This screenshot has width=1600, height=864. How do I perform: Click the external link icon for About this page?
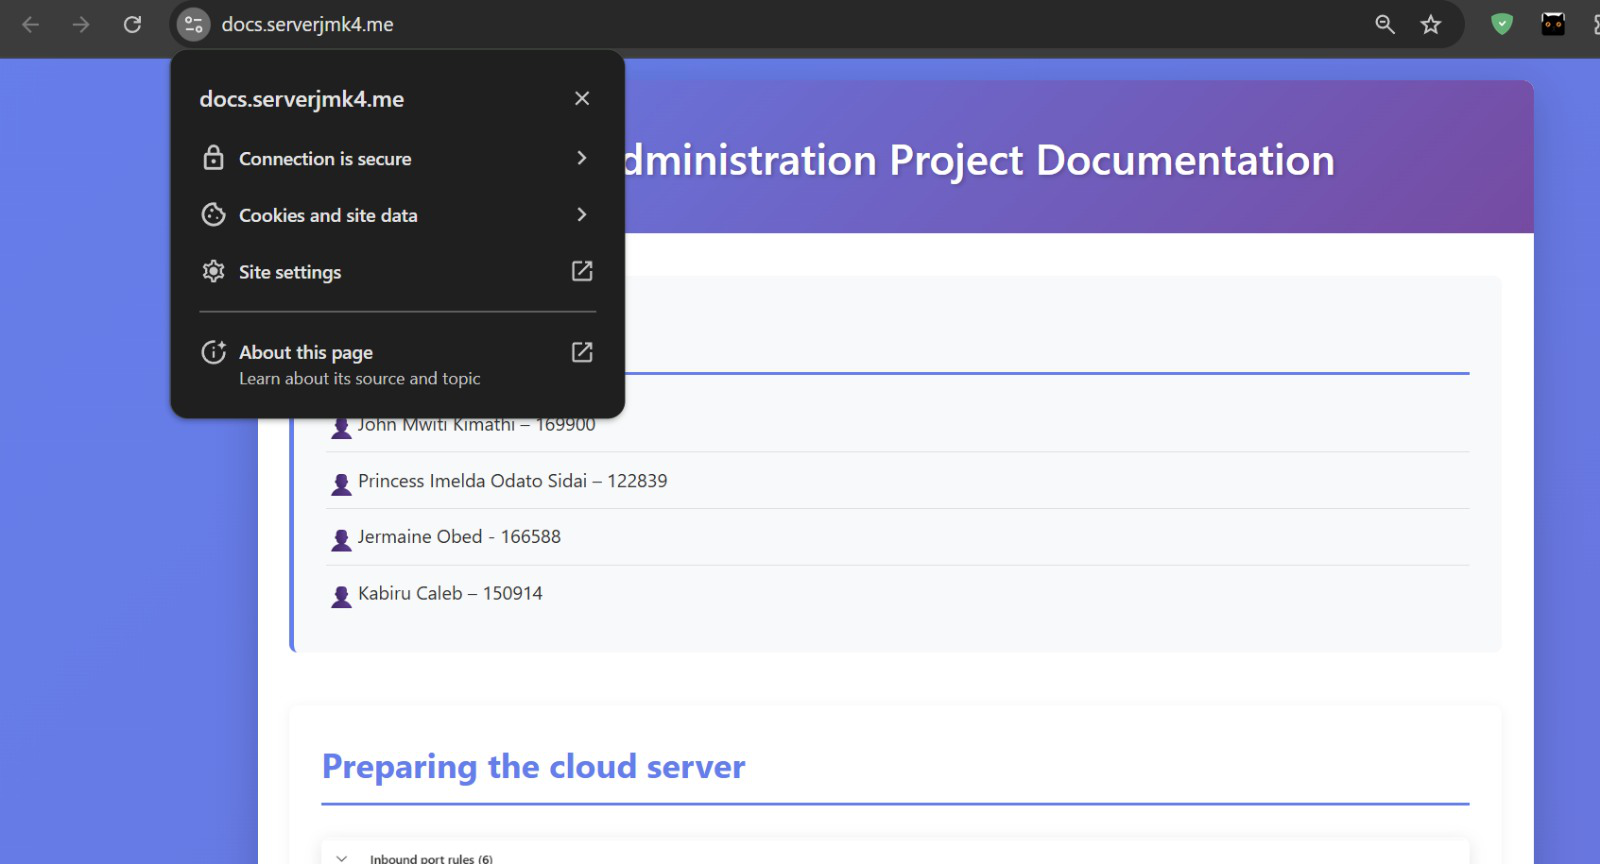pyautogui.click(x=582, y=352)
